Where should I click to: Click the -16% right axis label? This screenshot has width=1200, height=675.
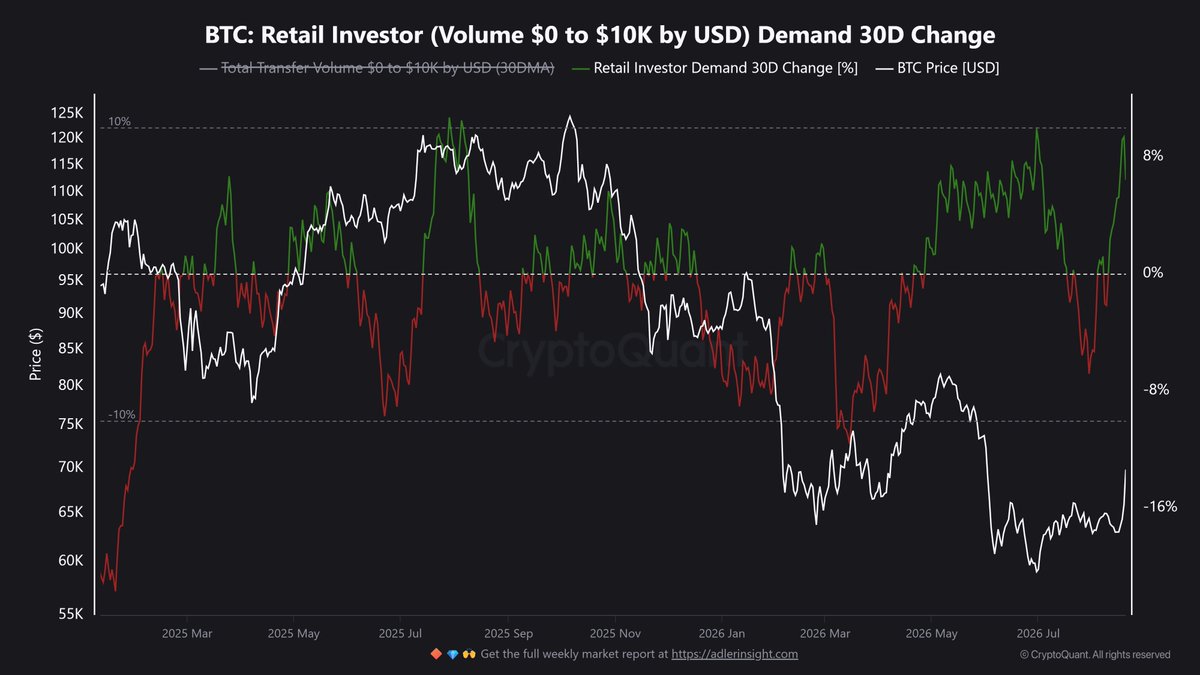(x=1158, y=506)
